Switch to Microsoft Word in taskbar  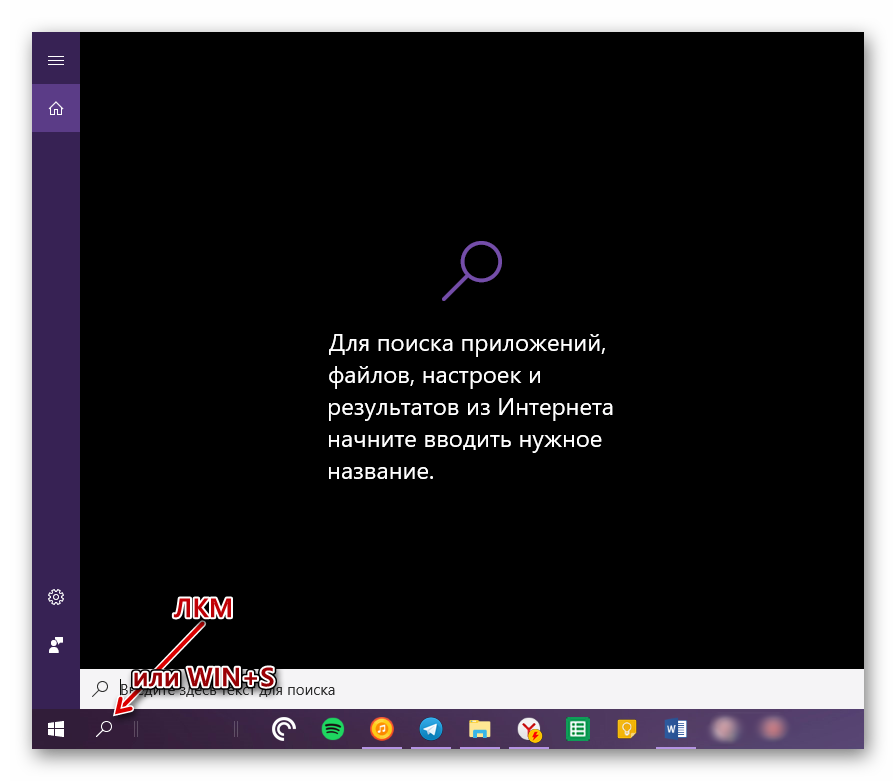674,730
